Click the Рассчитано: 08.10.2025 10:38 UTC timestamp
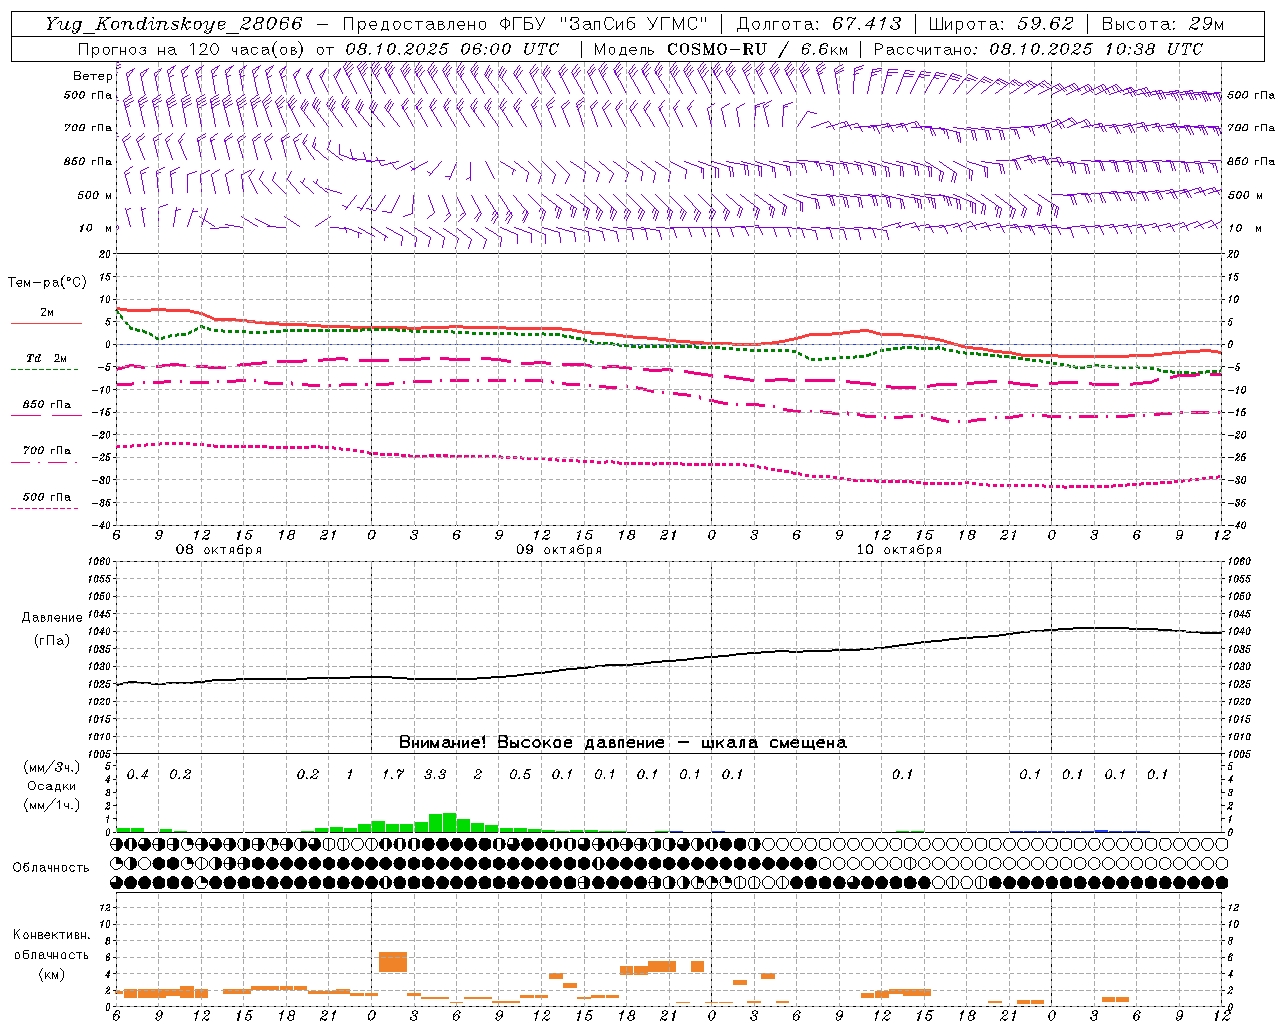This screenshot has height=1024, width=1280. (1038, 48)
